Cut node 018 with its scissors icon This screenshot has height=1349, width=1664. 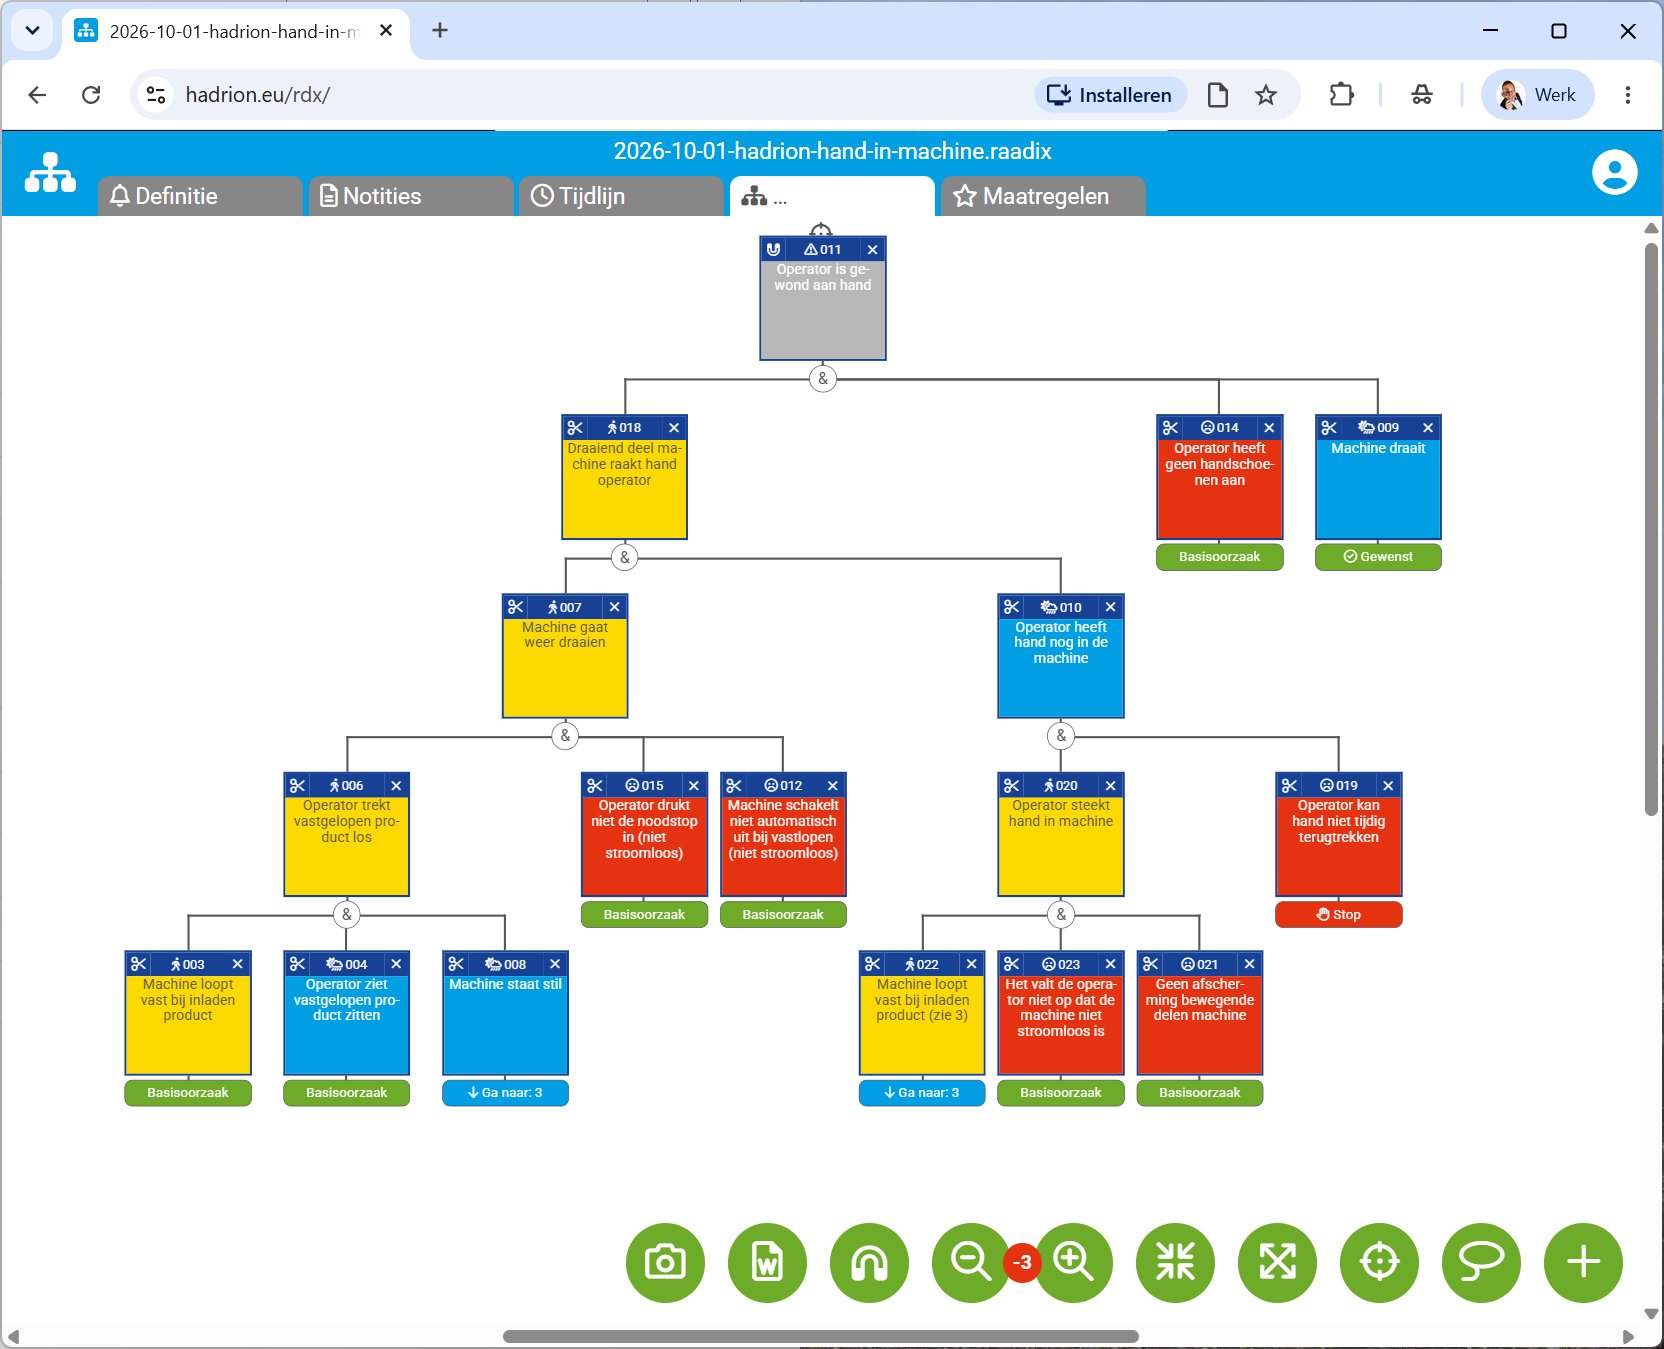tap(575, 428)
